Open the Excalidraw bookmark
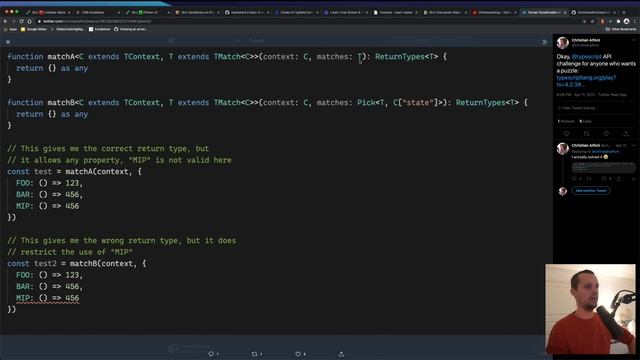Screen dimensions: 640x360 point(99,29)
